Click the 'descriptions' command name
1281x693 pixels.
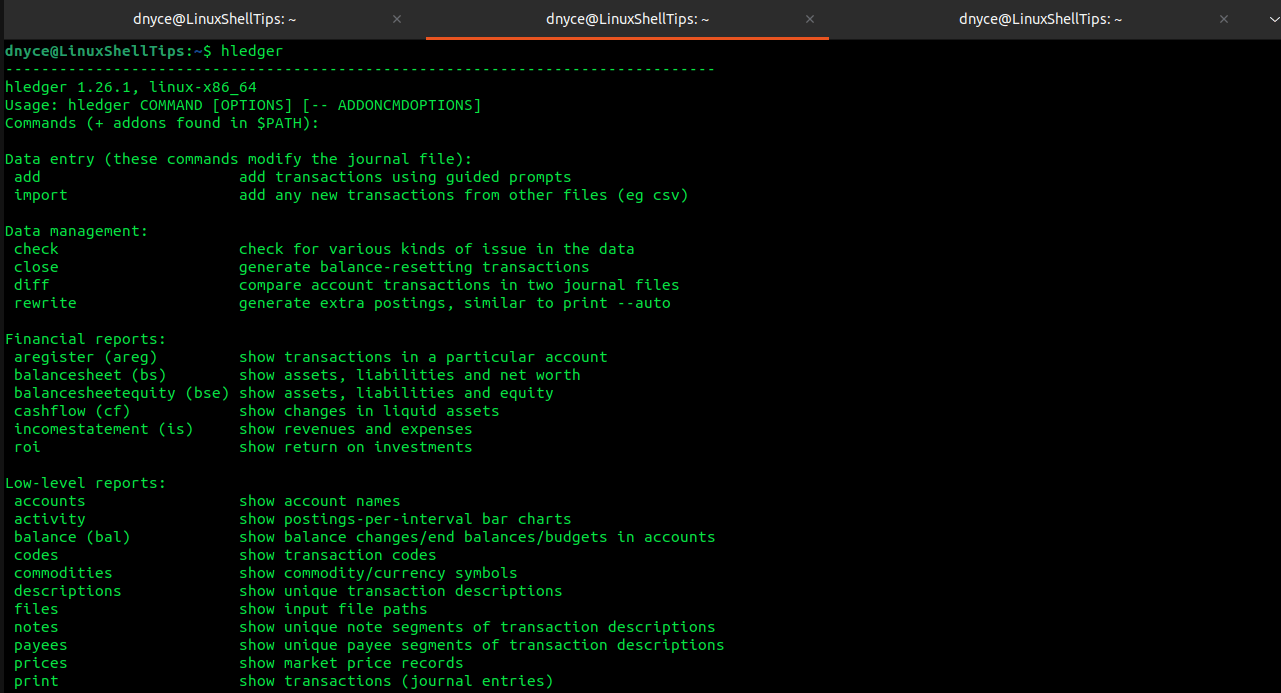tap(68, 591)
